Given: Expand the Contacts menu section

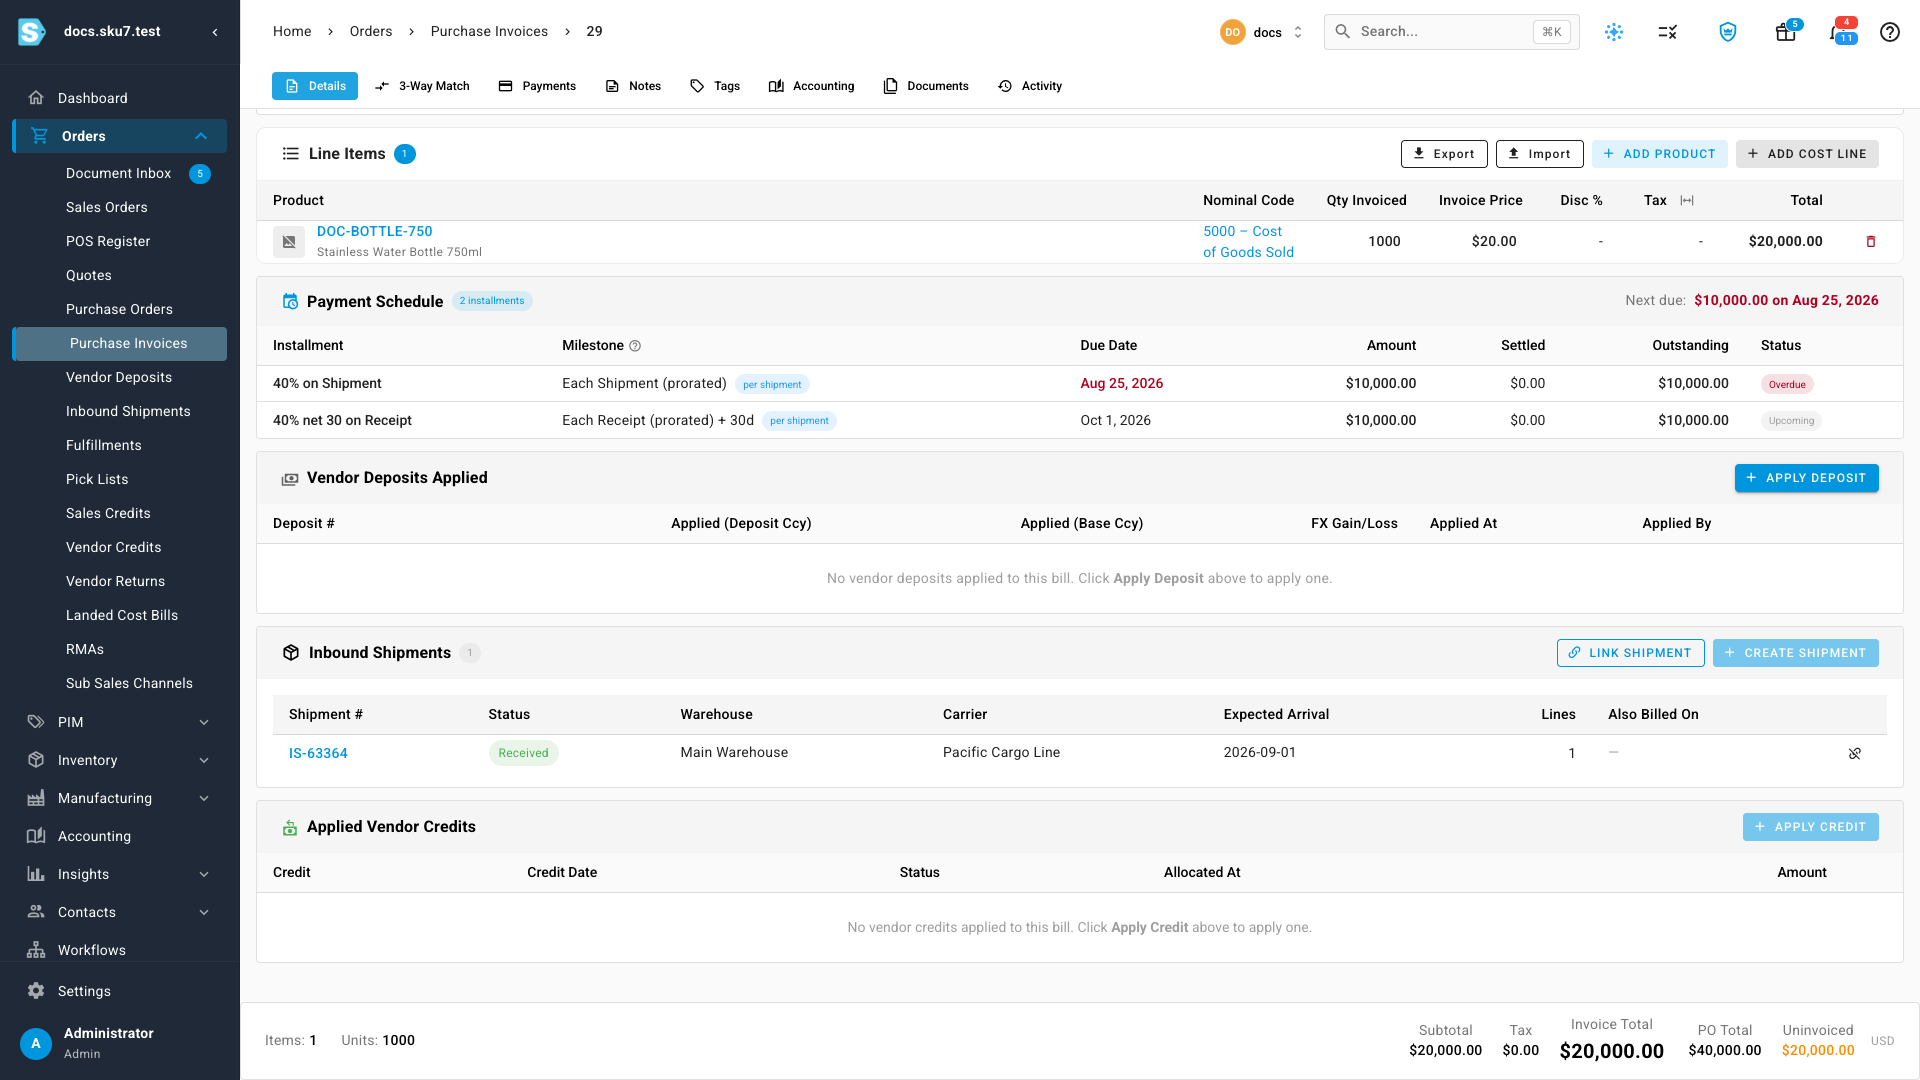Looking at the screenshot, I should click(x=204, y=912).
